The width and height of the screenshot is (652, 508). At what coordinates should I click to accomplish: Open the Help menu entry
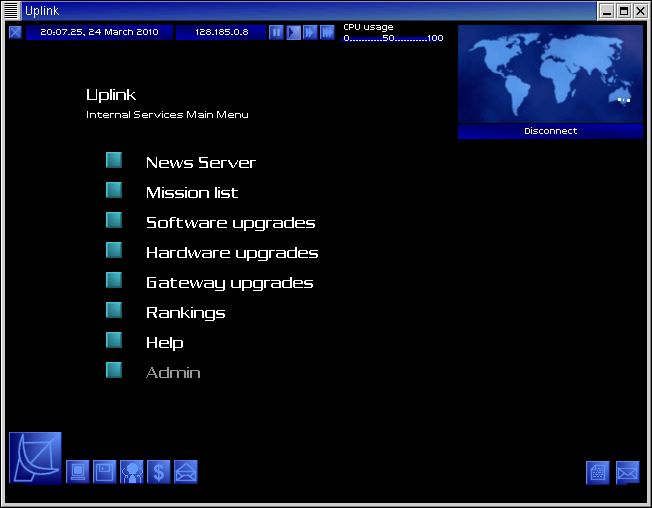pos(165,343)
